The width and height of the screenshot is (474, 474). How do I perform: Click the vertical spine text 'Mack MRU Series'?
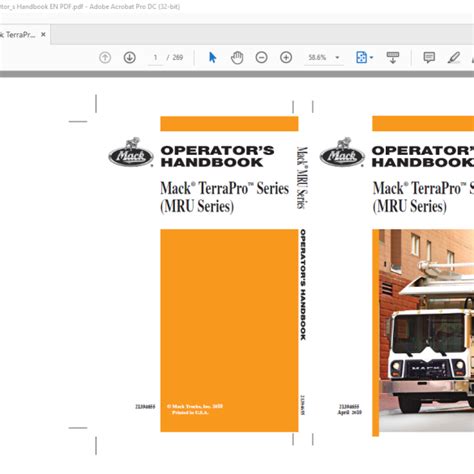tap(302, 178)
